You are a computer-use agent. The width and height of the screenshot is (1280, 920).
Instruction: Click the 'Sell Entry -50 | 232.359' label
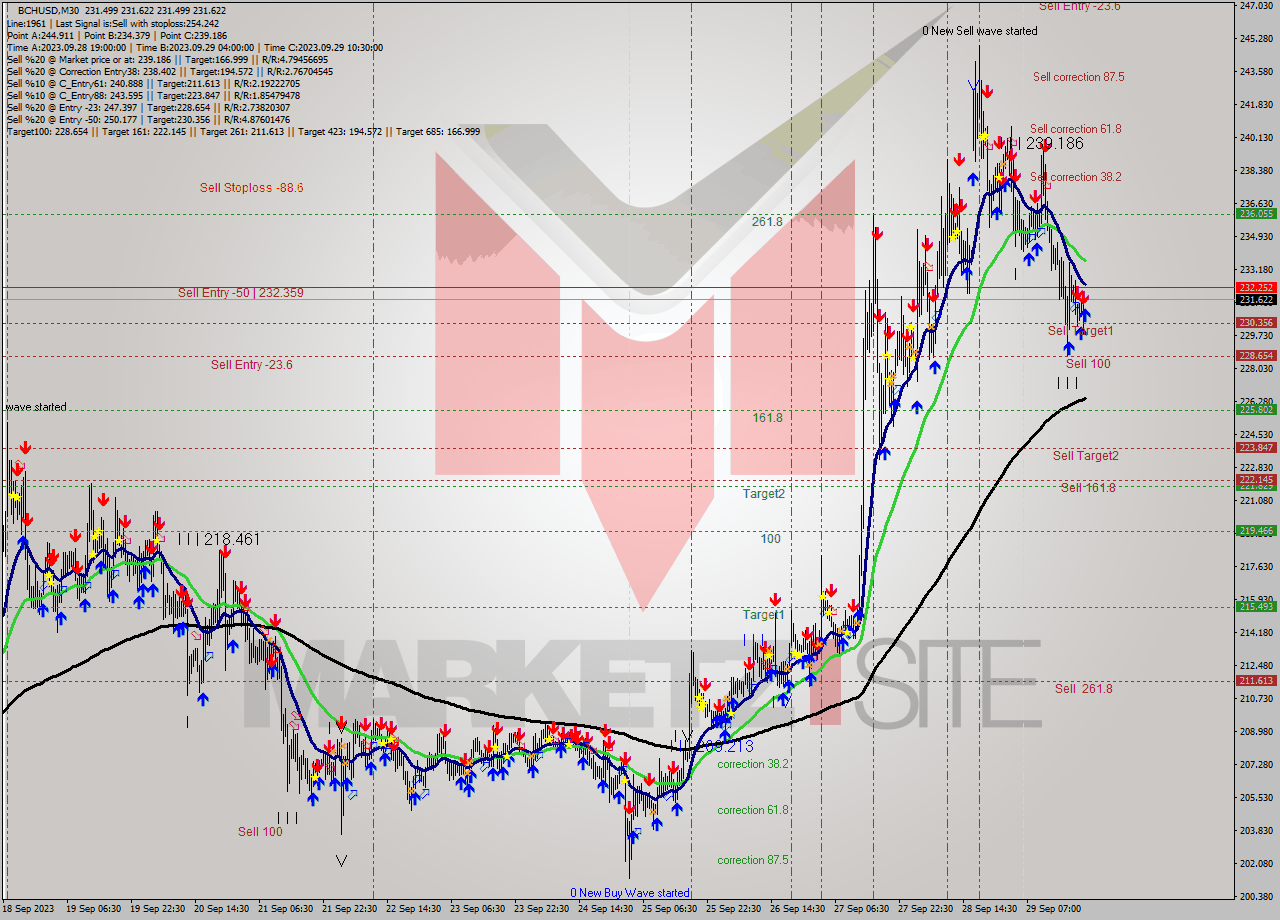(x=240, y=293)
